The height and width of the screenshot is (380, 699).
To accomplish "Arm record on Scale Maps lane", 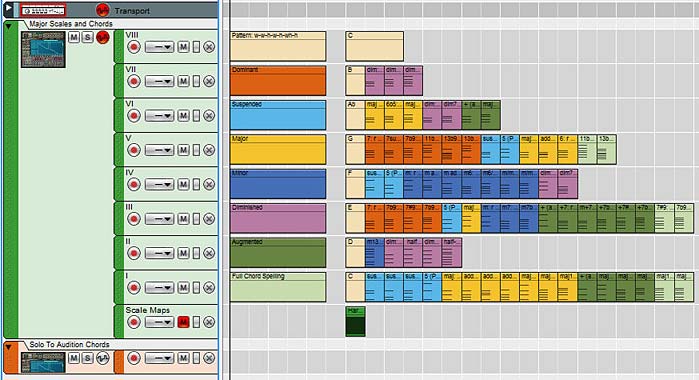I will 134,322.
